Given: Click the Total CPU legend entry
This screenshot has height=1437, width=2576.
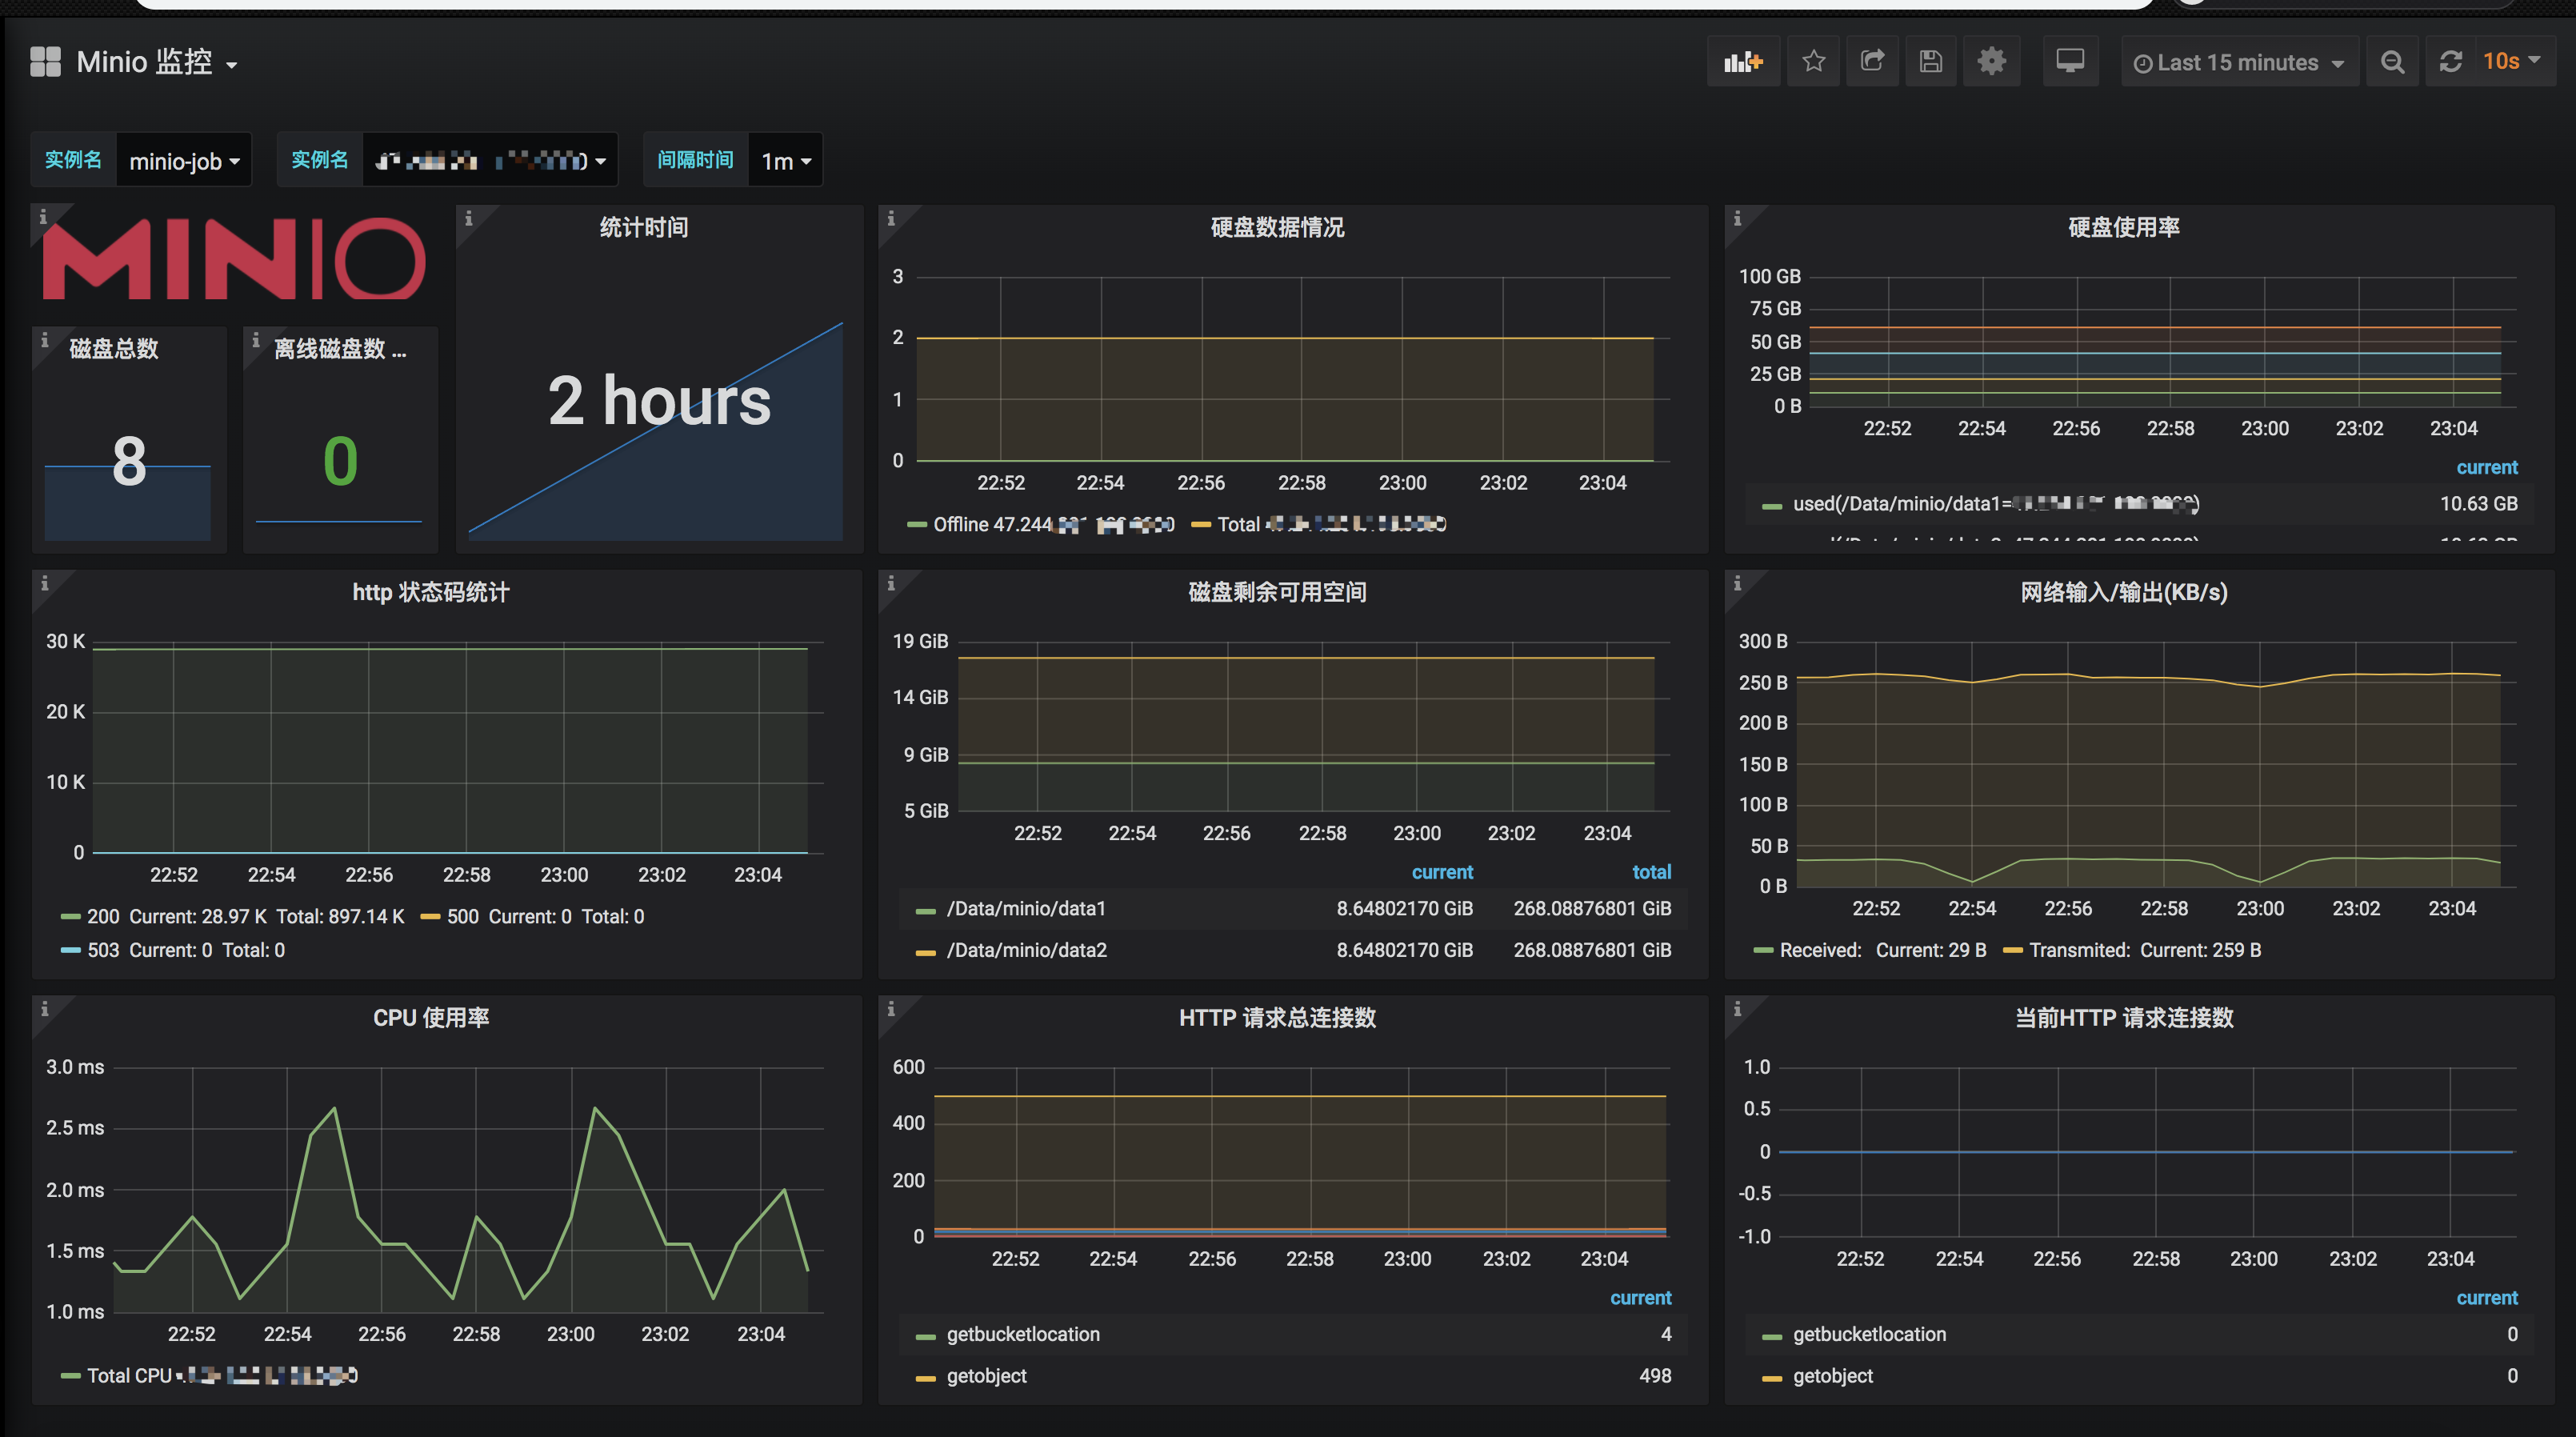Looking at the screenshot, I should click(x=130, y=1375).
